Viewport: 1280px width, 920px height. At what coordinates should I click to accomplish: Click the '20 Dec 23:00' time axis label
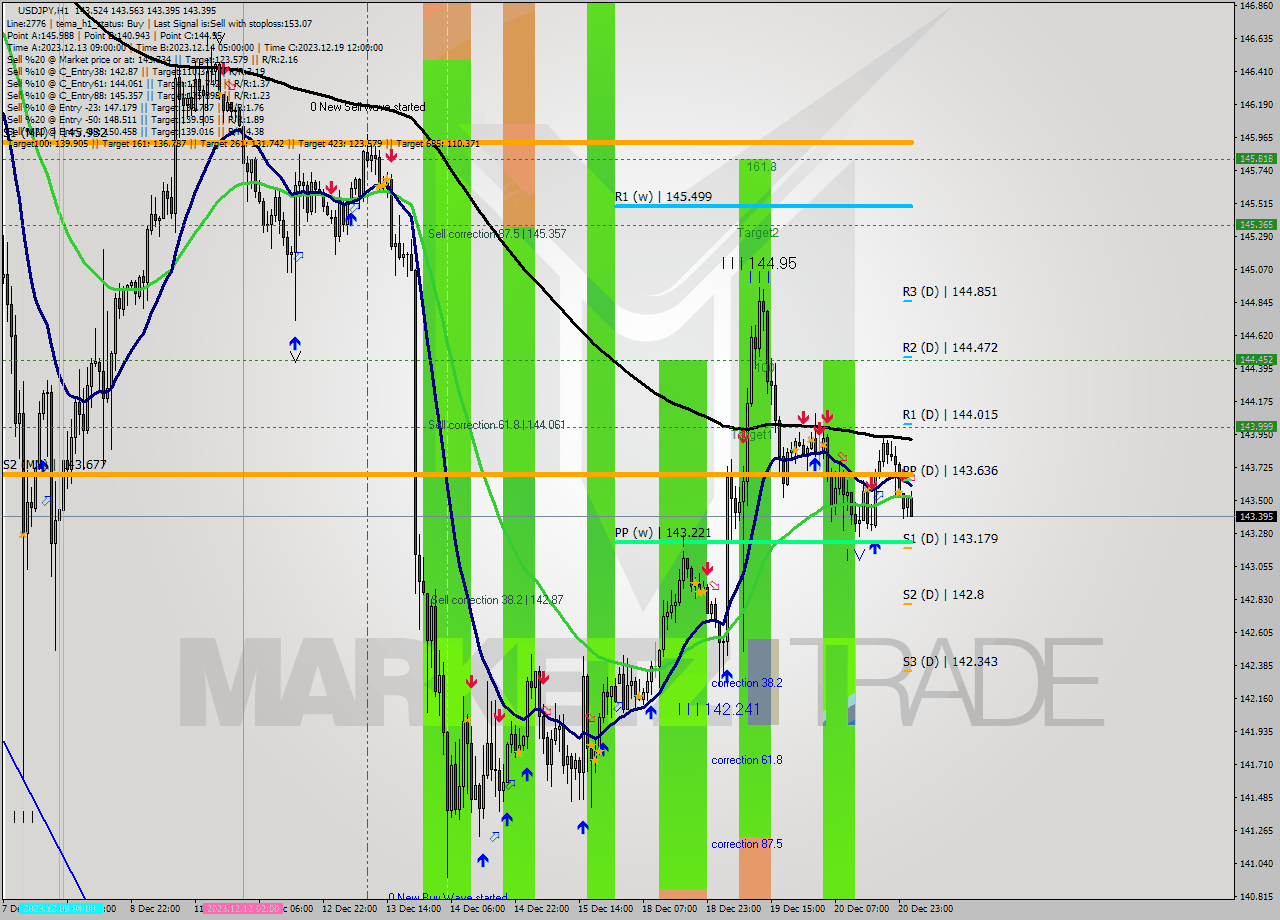(925, 909)
